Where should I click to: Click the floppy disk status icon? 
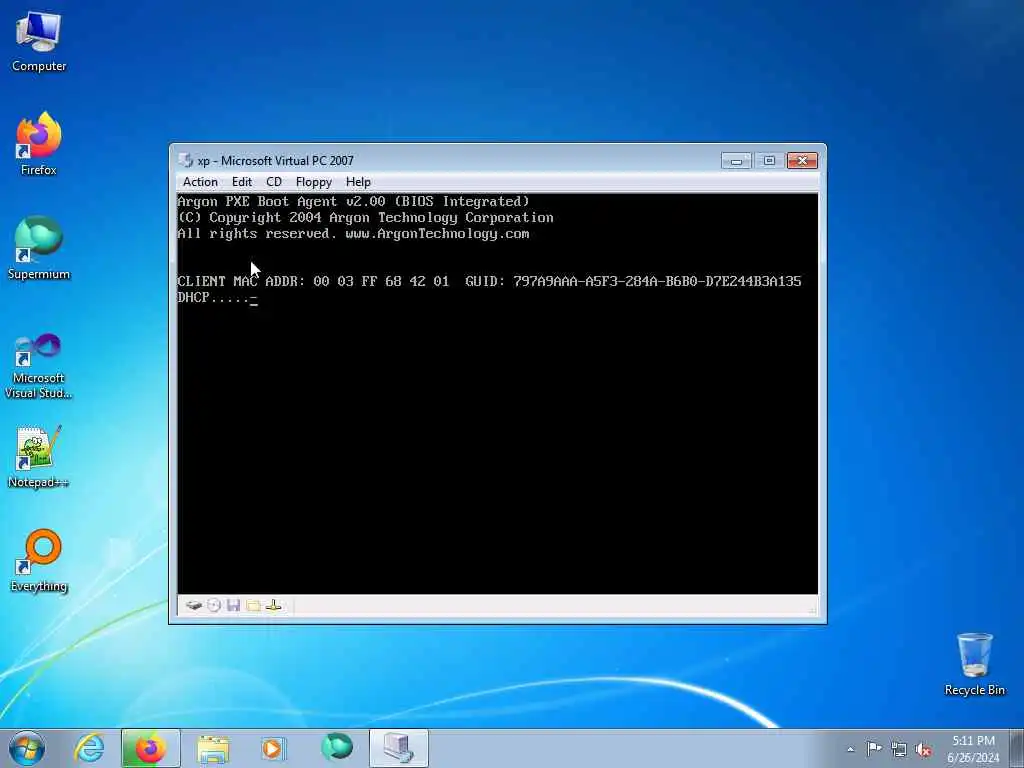point(233,605)
